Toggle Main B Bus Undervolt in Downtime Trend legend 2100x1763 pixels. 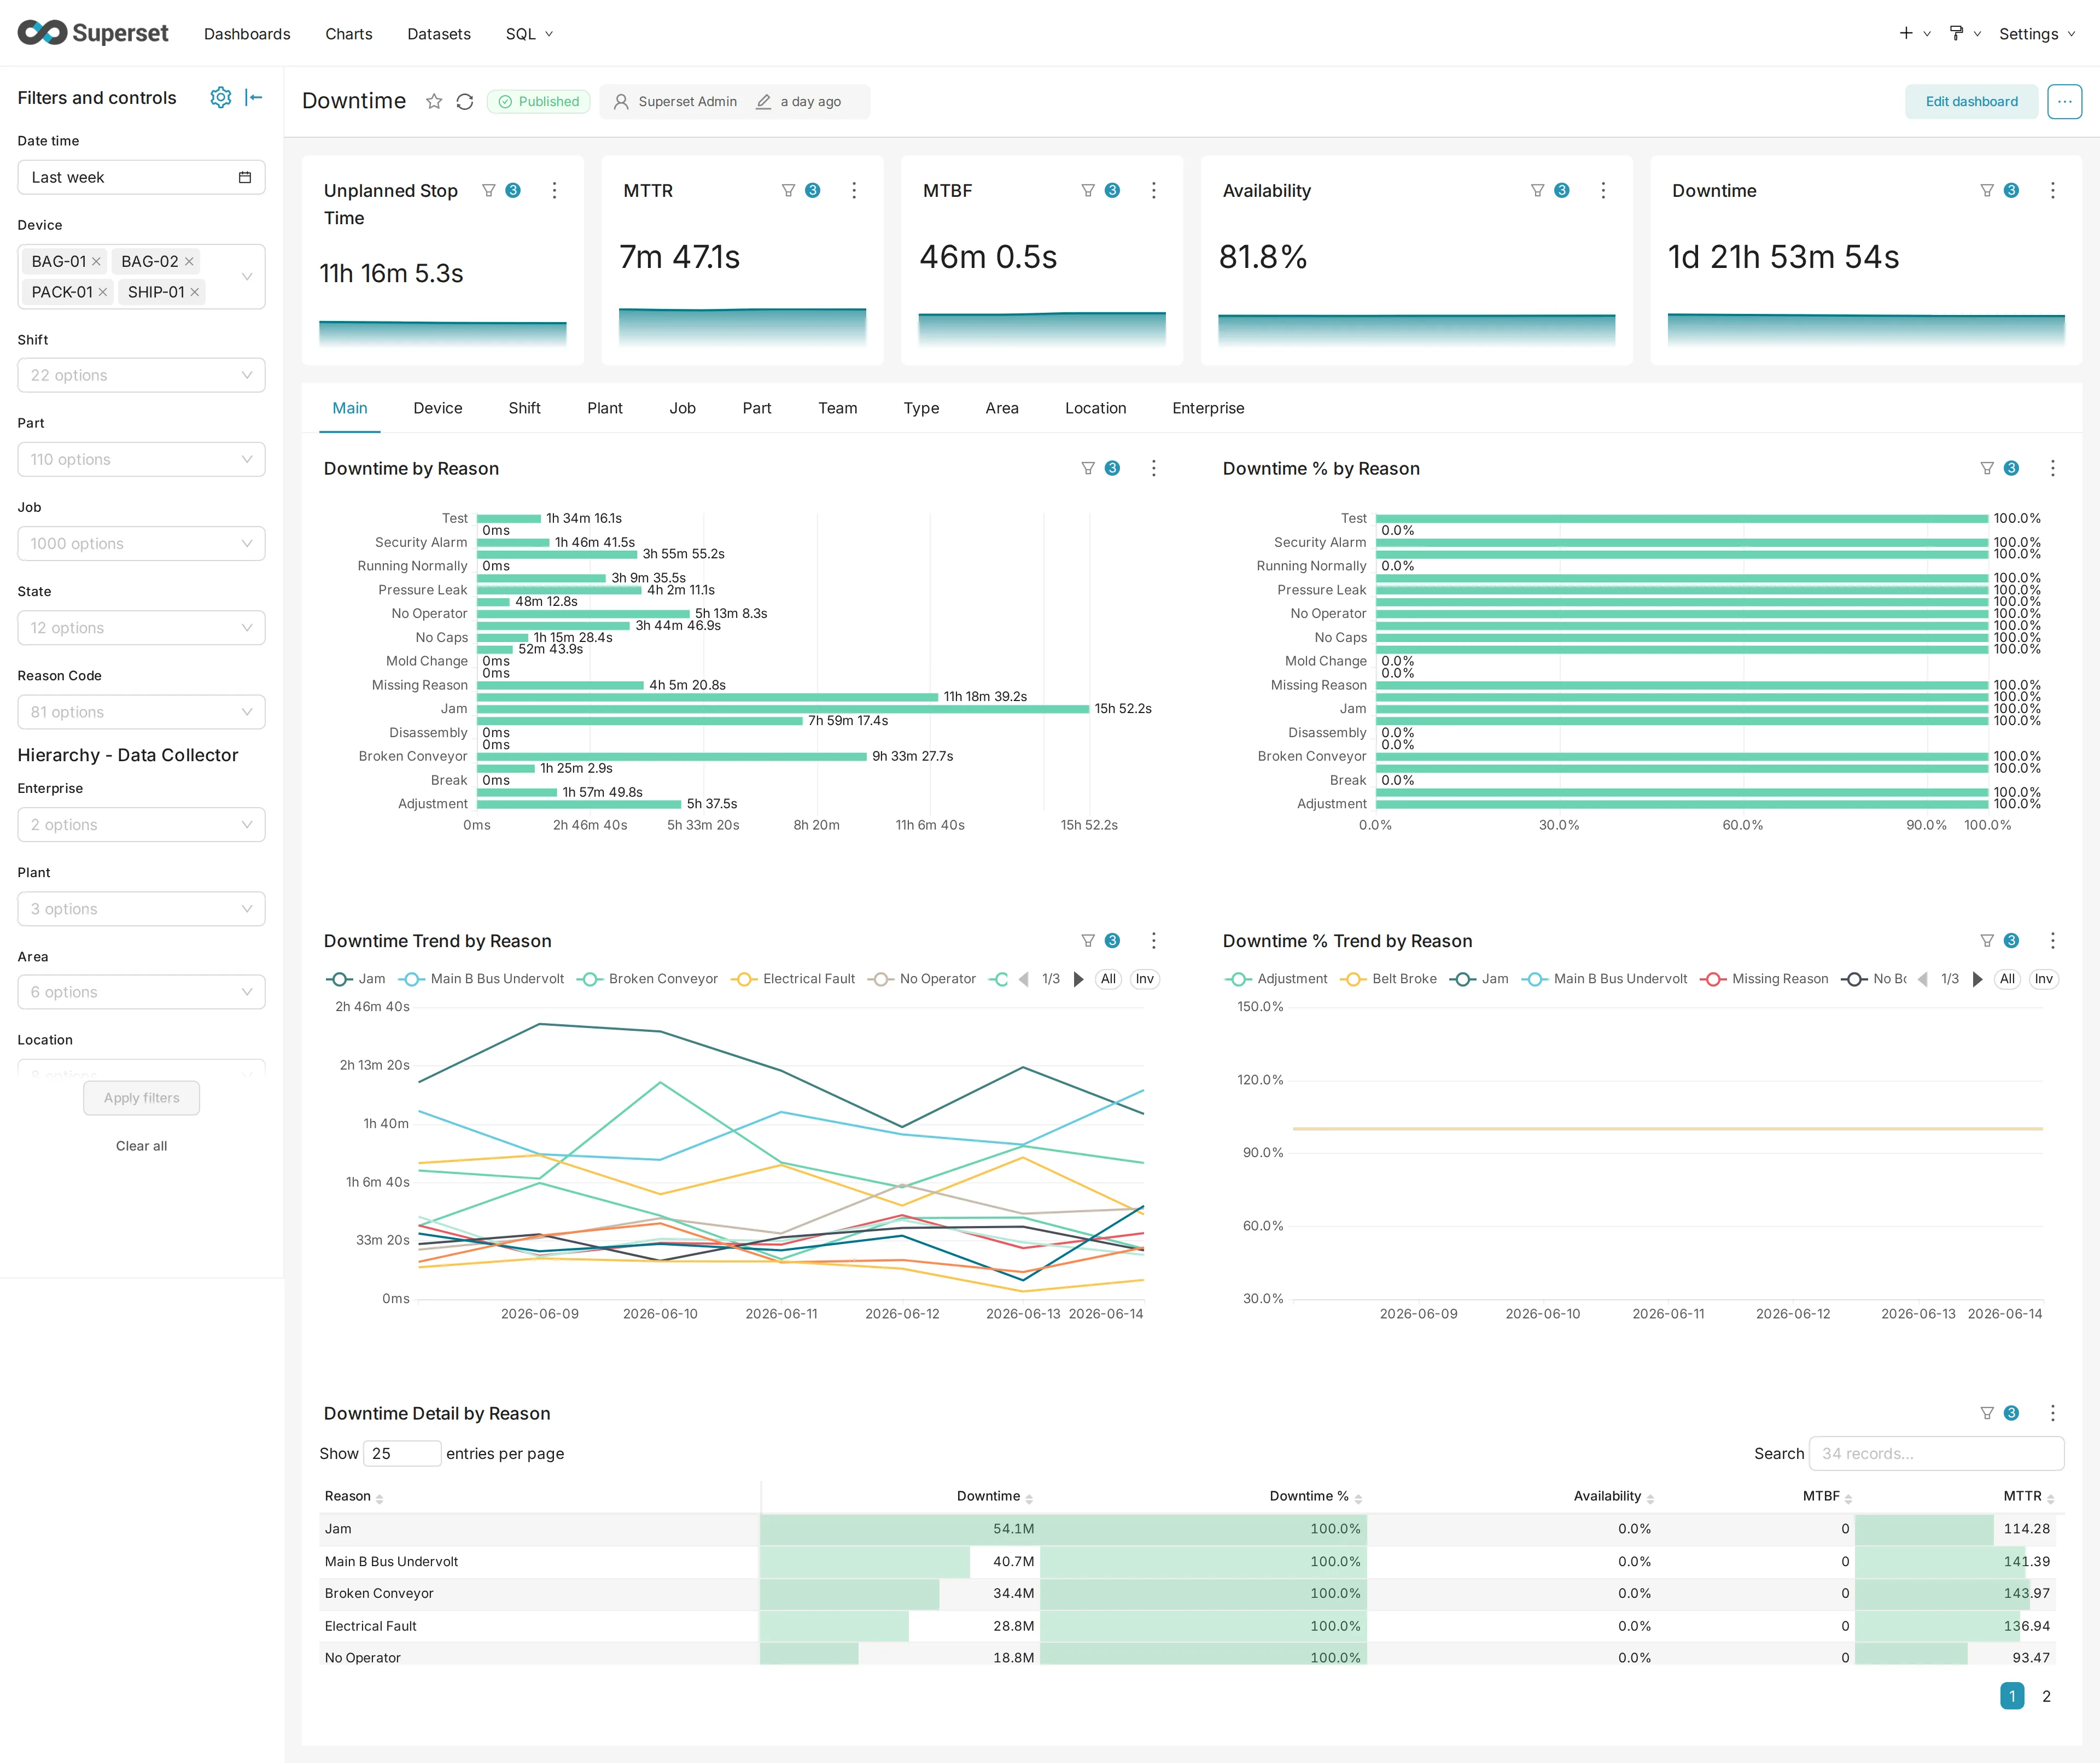pos(481,979)
